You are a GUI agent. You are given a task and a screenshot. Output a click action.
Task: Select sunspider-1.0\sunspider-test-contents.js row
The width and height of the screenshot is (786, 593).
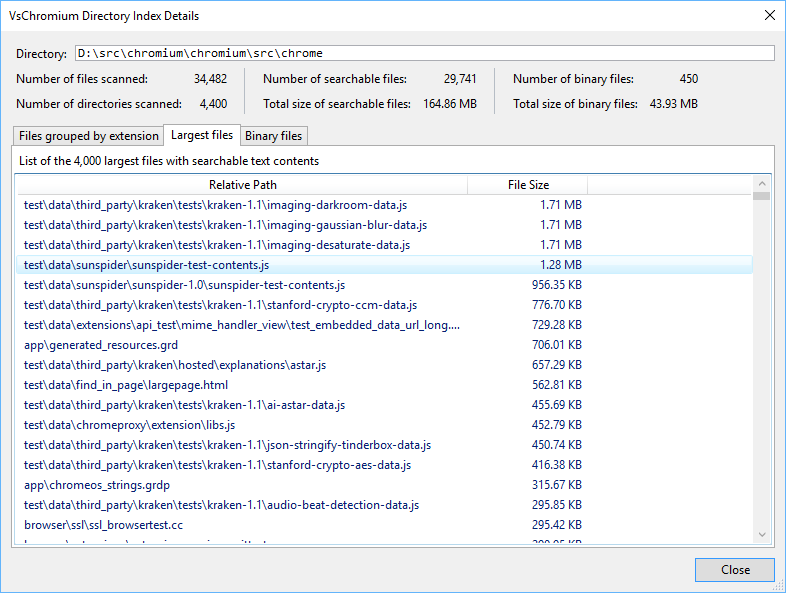pyautogui.click(x=385, y=285)
